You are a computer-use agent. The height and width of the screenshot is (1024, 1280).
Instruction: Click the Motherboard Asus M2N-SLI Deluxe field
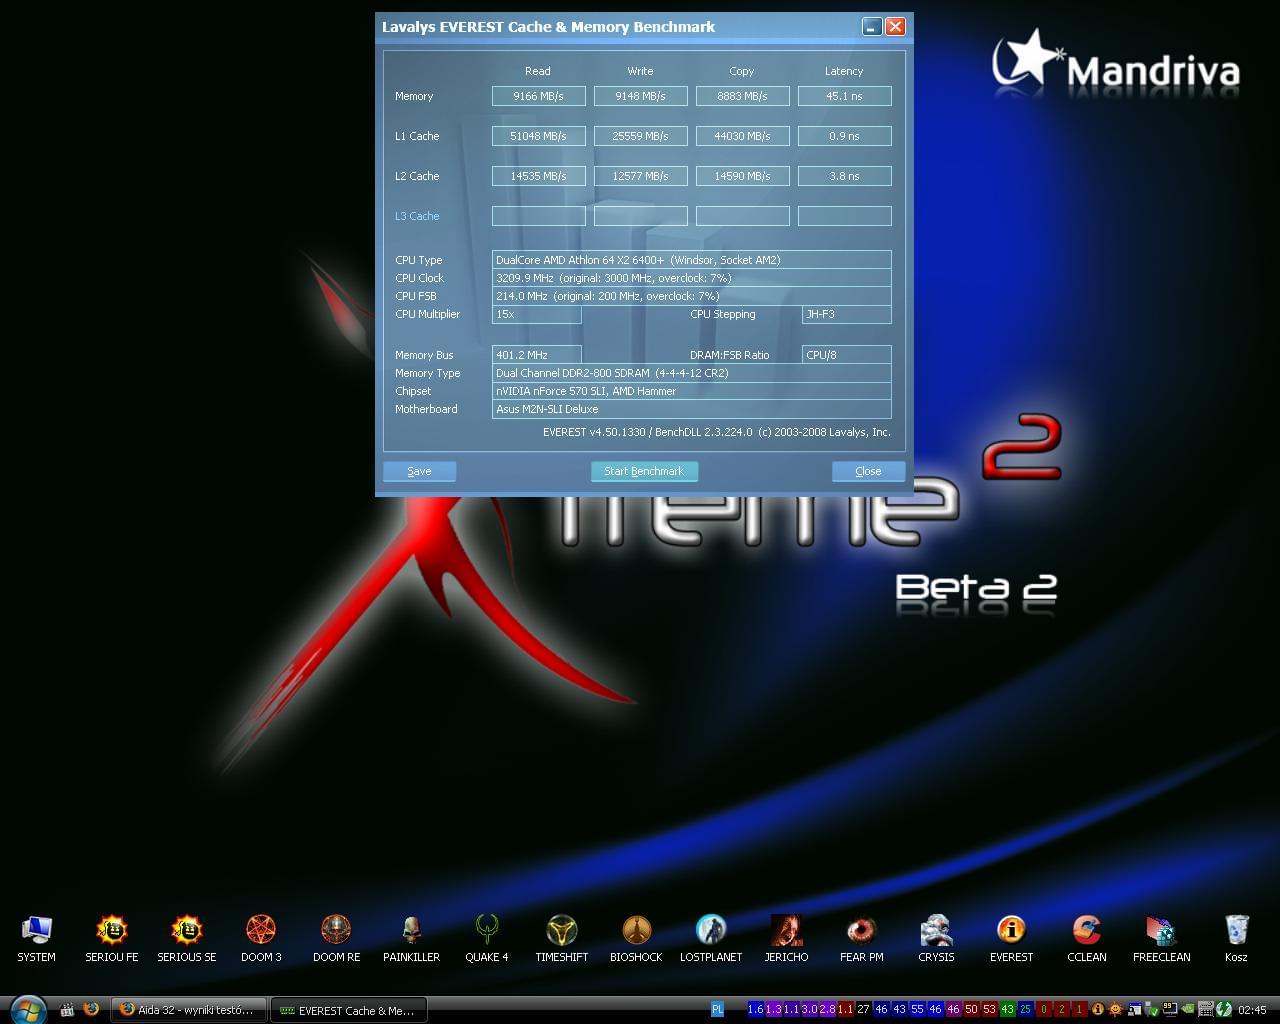(x=691, y=409)
